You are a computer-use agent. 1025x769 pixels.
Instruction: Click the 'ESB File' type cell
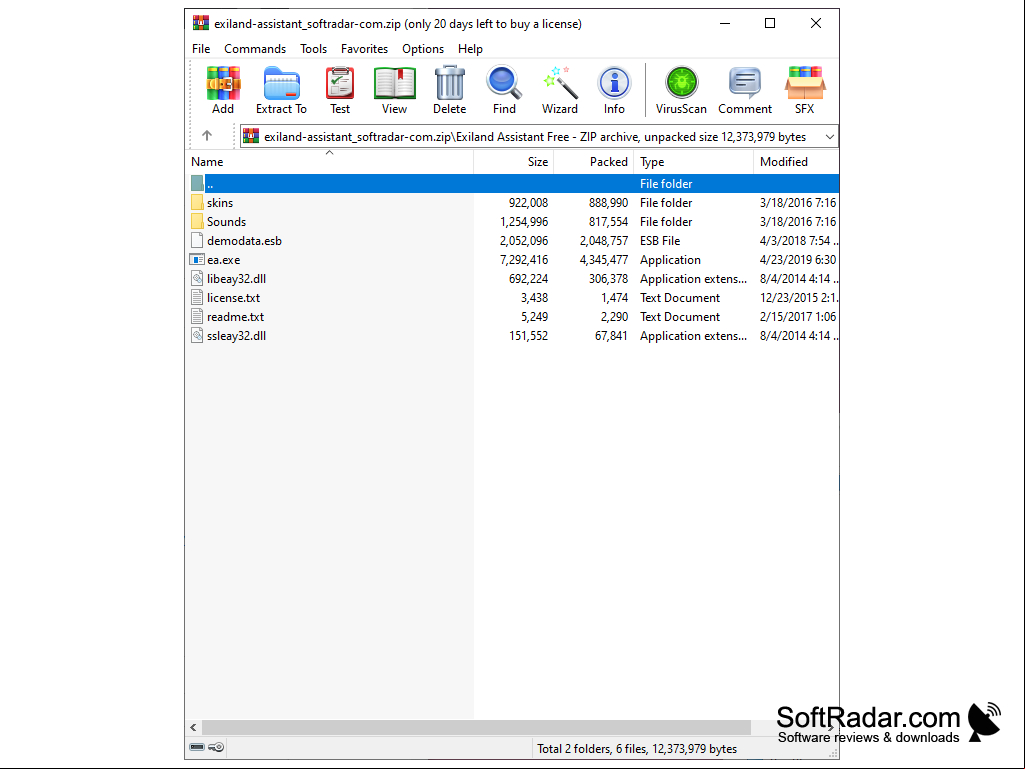(660, 241)
